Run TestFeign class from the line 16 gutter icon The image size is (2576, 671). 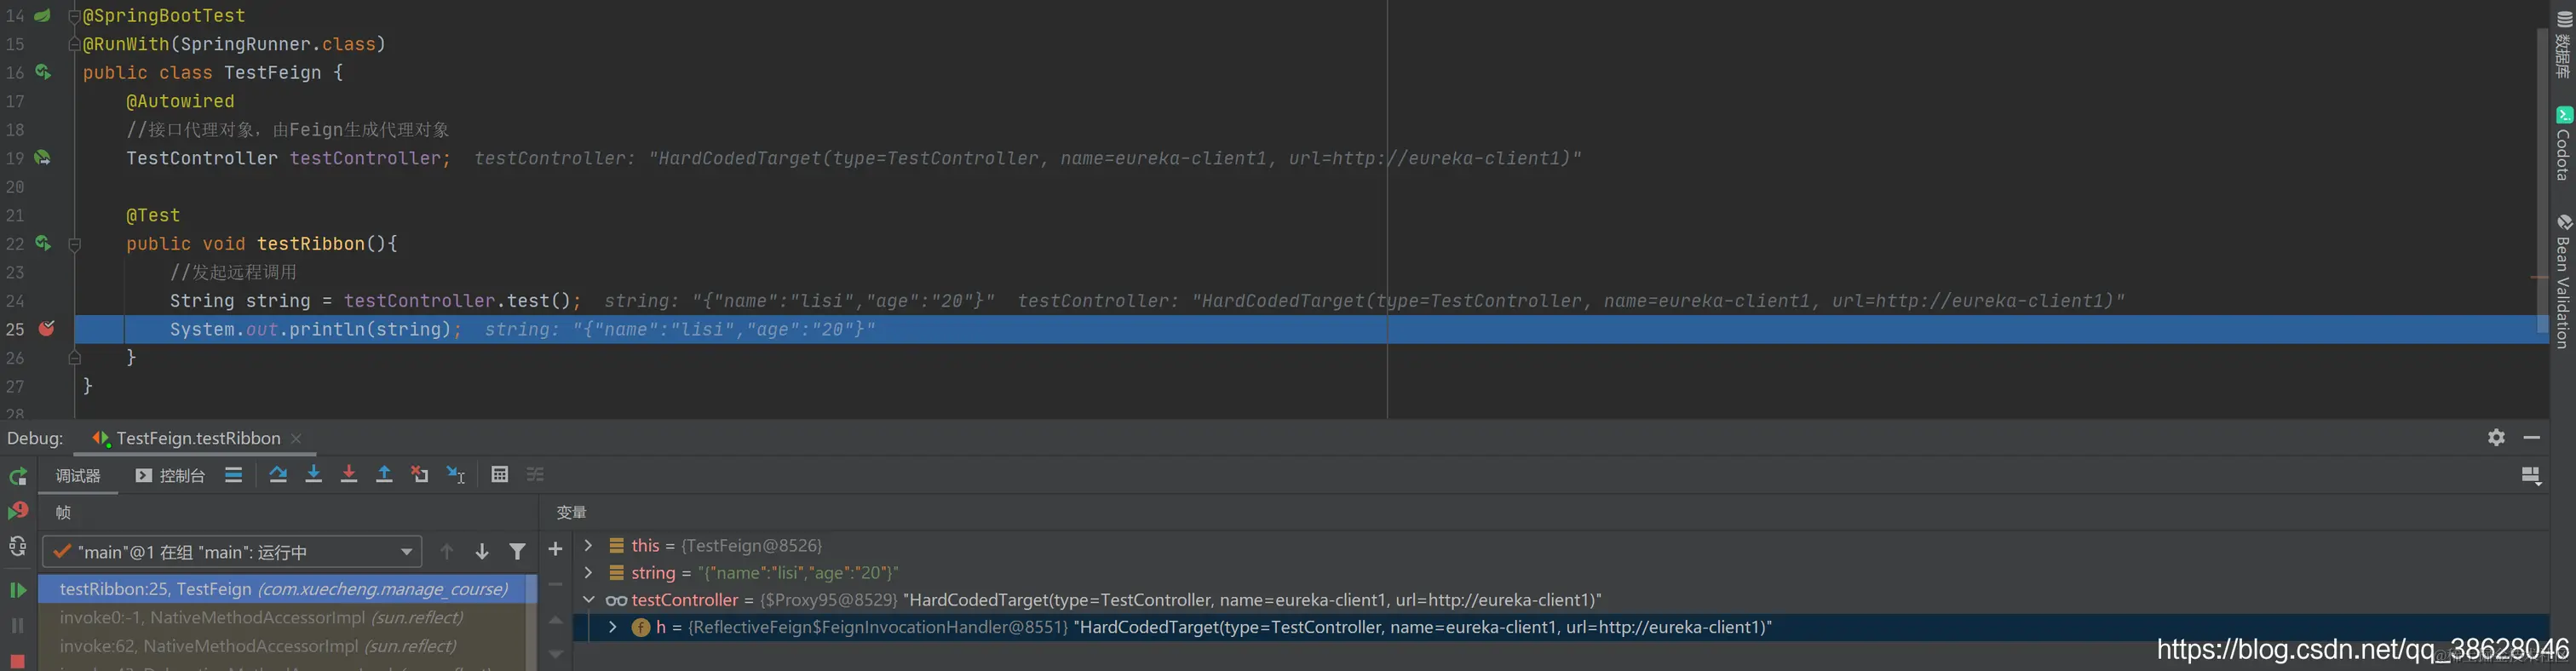(43, 72)
